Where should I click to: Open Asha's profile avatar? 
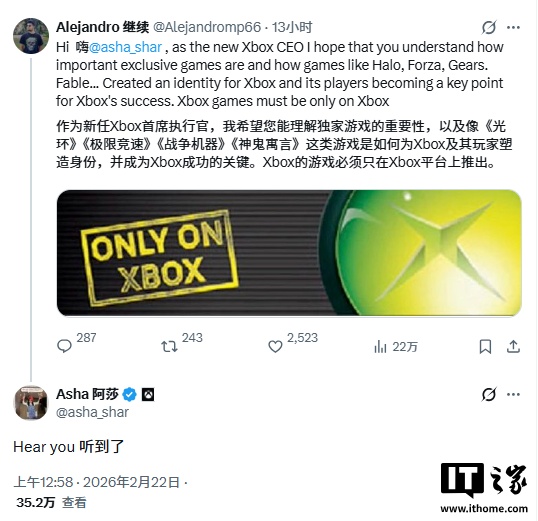click(x=31, y=403)
